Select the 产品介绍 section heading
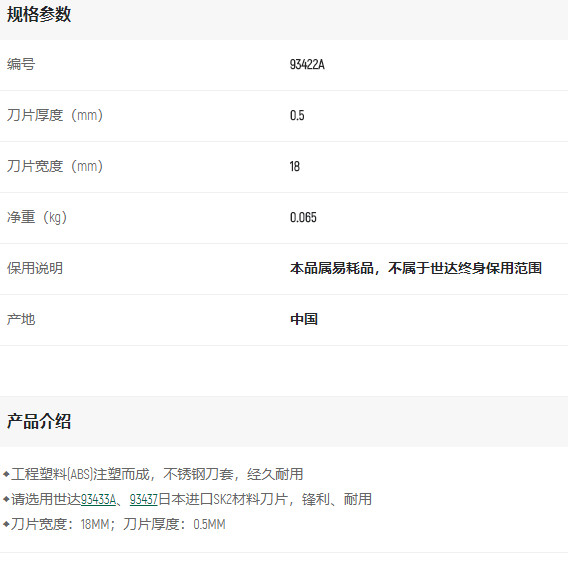The width and height of the screenshot is (568, 566). (39, 421)
